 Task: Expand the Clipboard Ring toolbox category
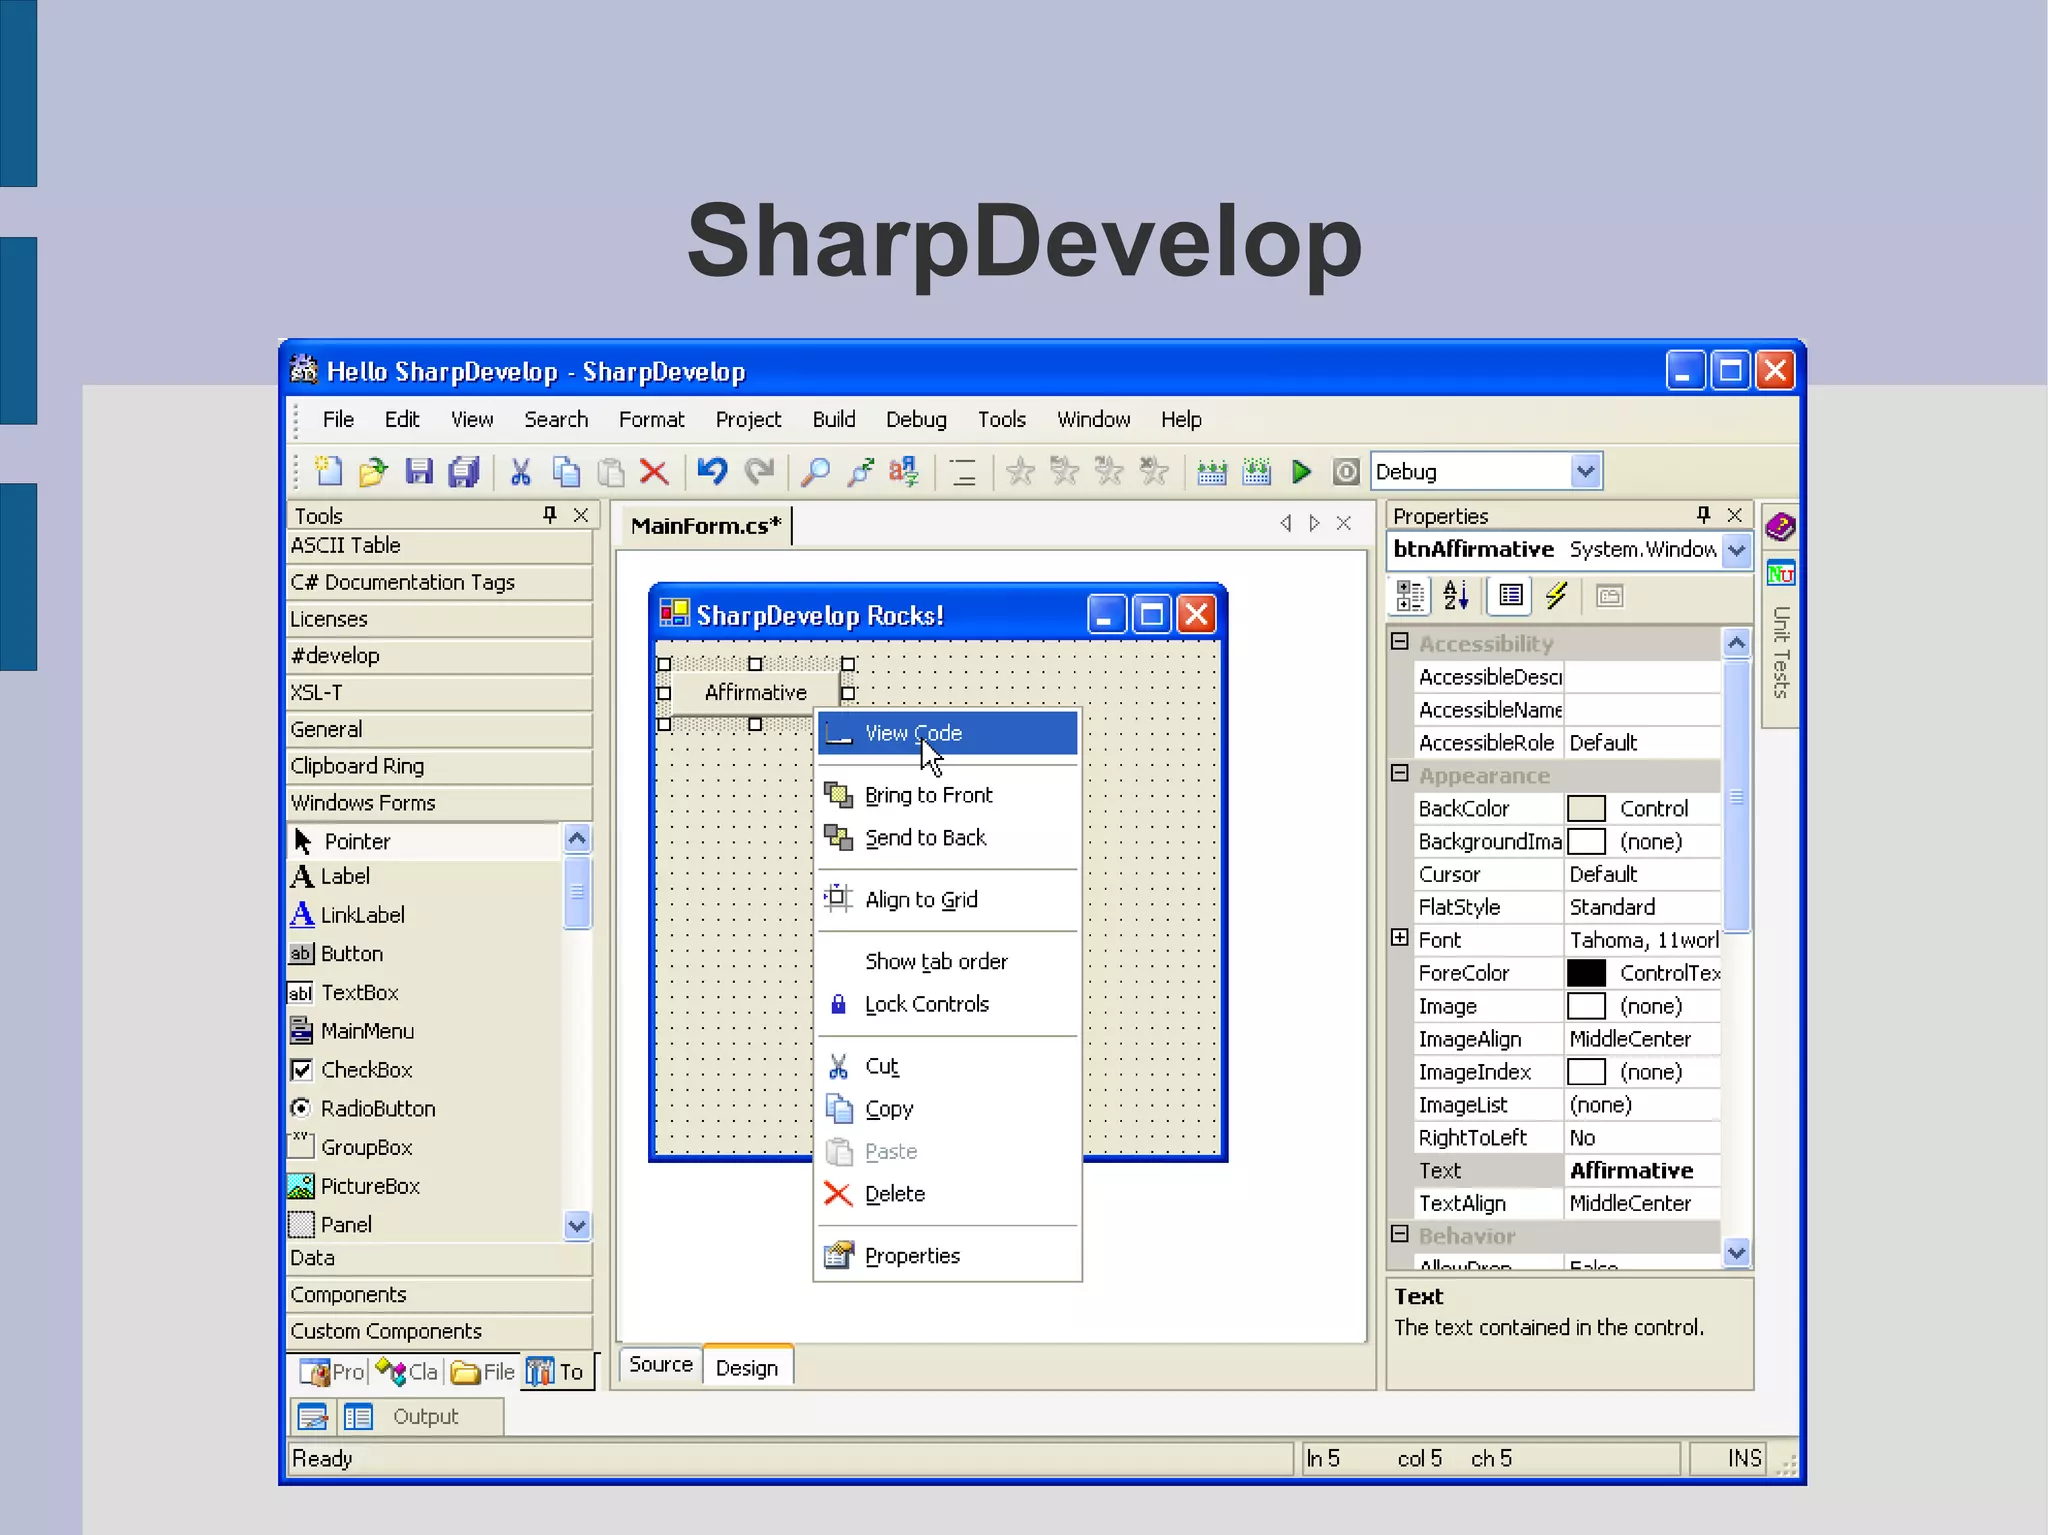tap(439, 766)
